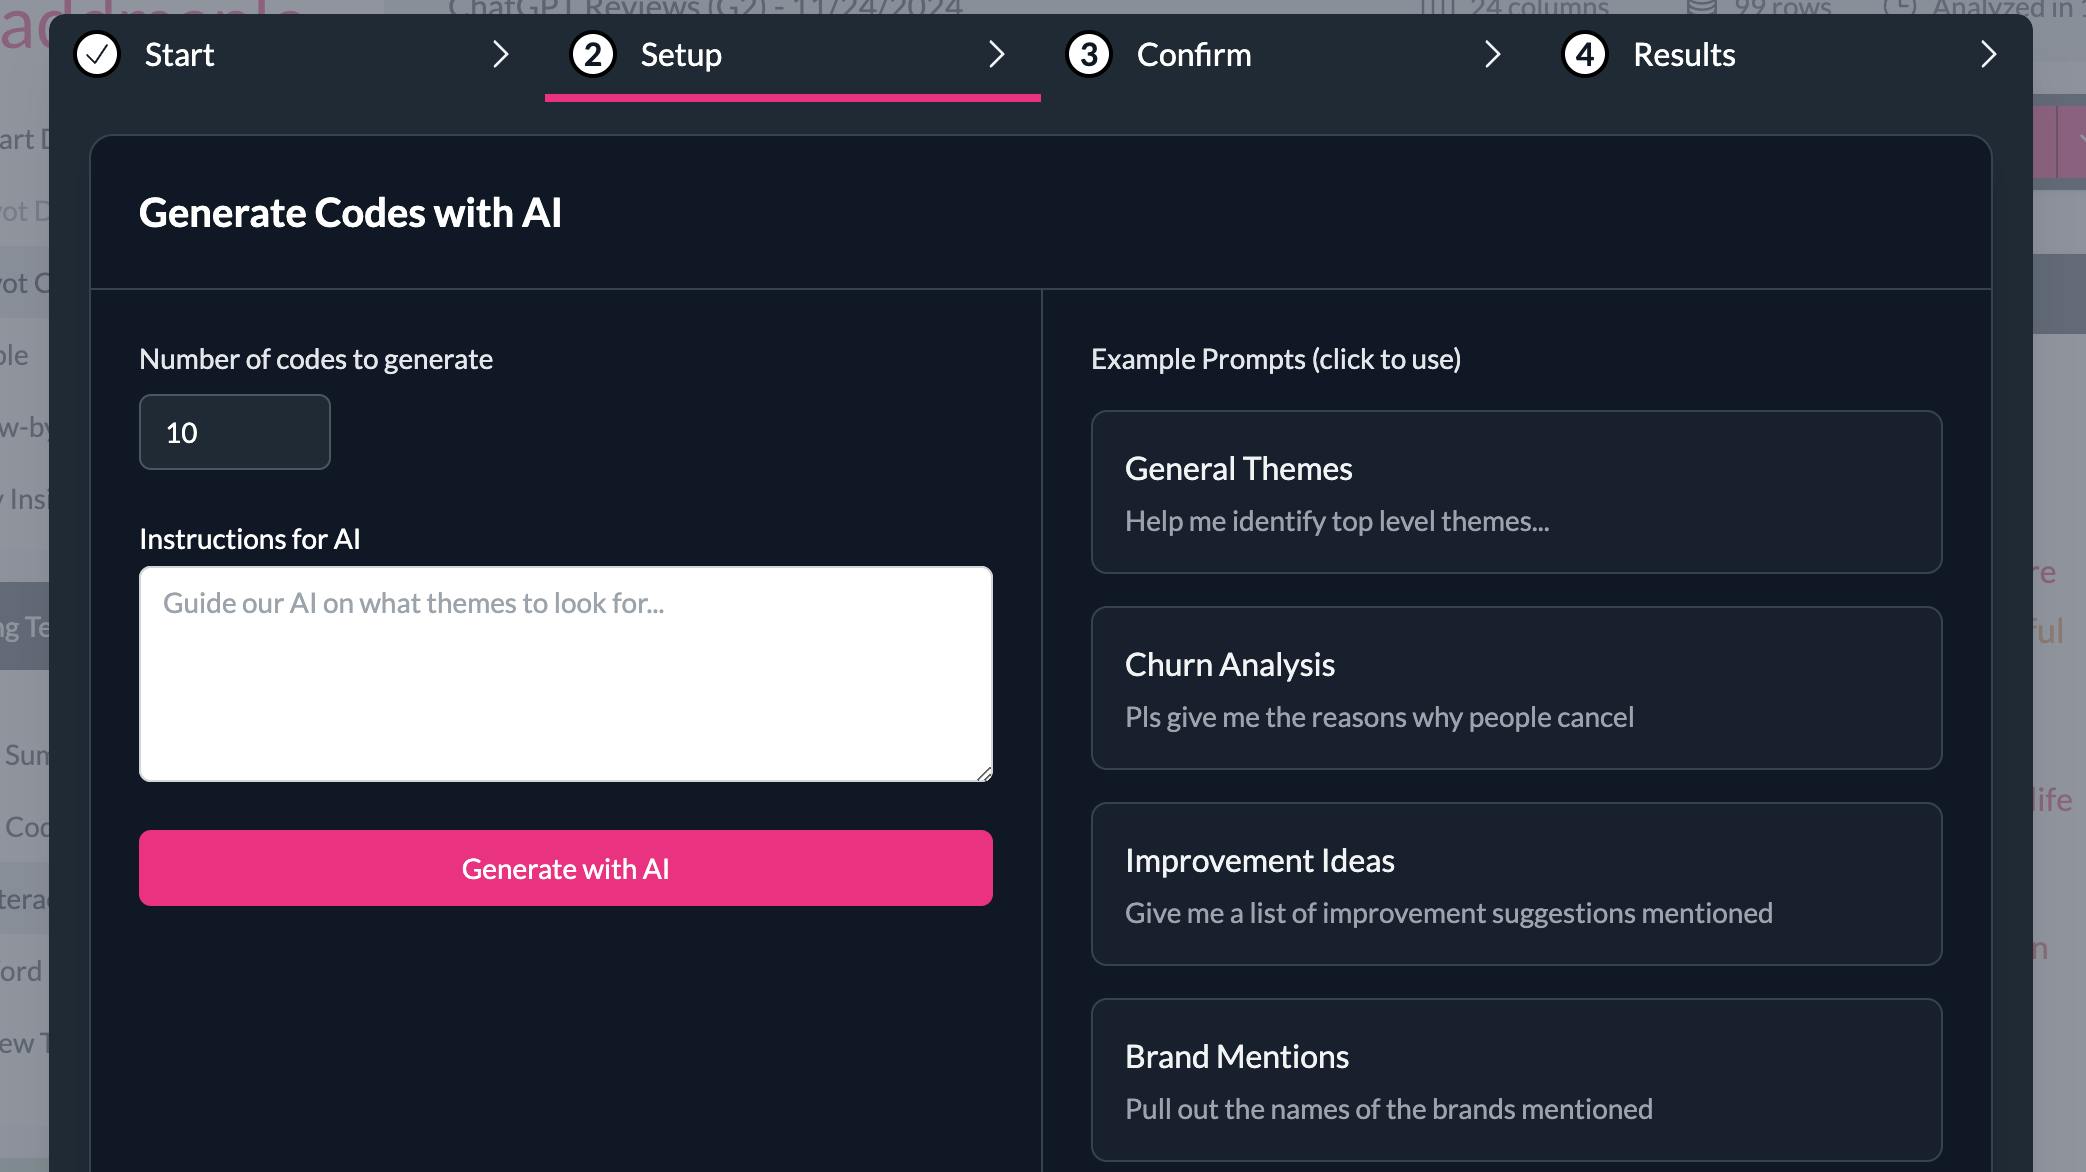Click the circled 3 badge beside Confirm
2086x1172 pixels.
point(1088,55)
